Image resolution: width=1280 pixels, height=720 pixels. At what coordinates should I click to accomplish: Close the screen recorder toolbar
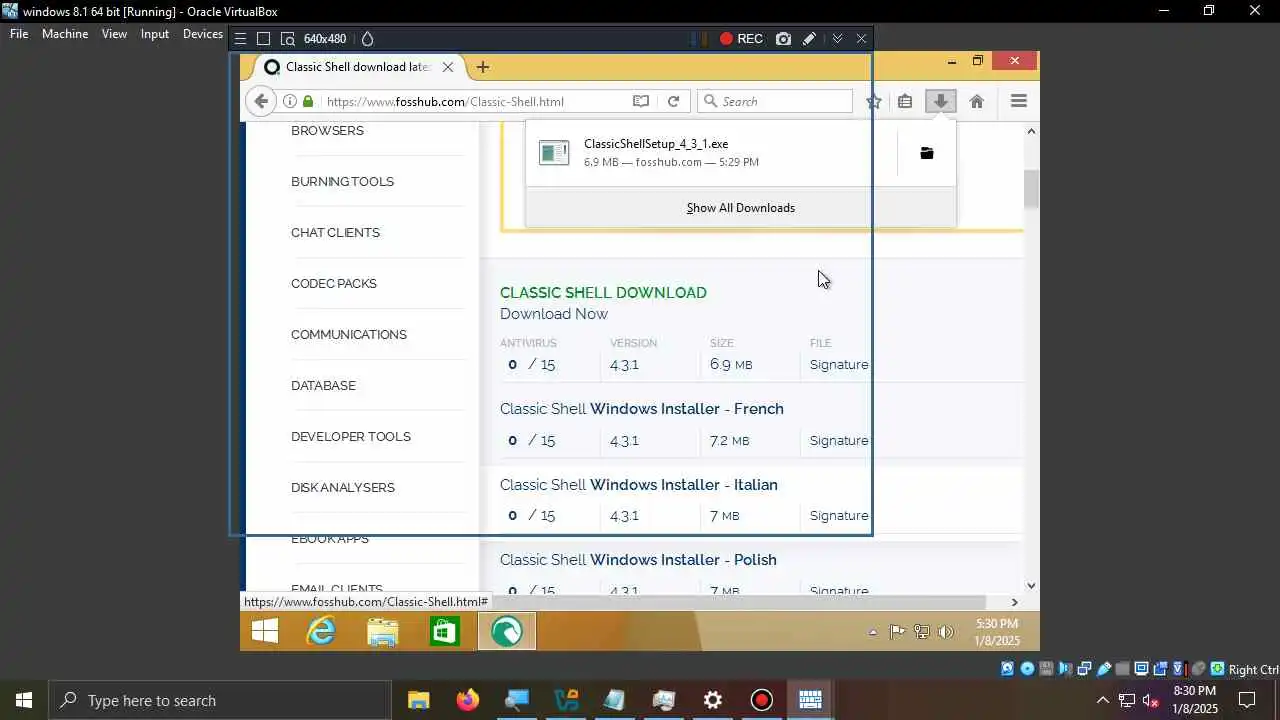[x=861, y=39]
